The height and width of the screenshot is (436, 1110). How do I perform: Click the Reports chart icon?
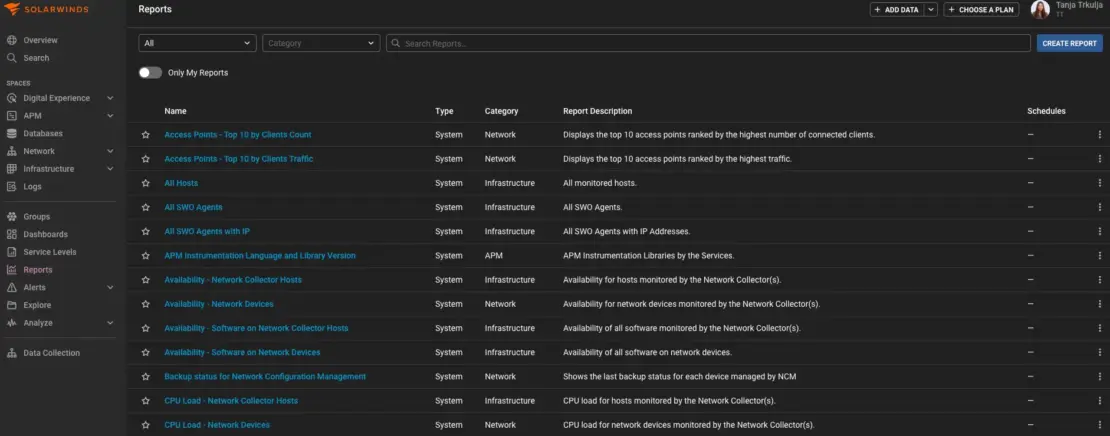(x=11, y=270)
